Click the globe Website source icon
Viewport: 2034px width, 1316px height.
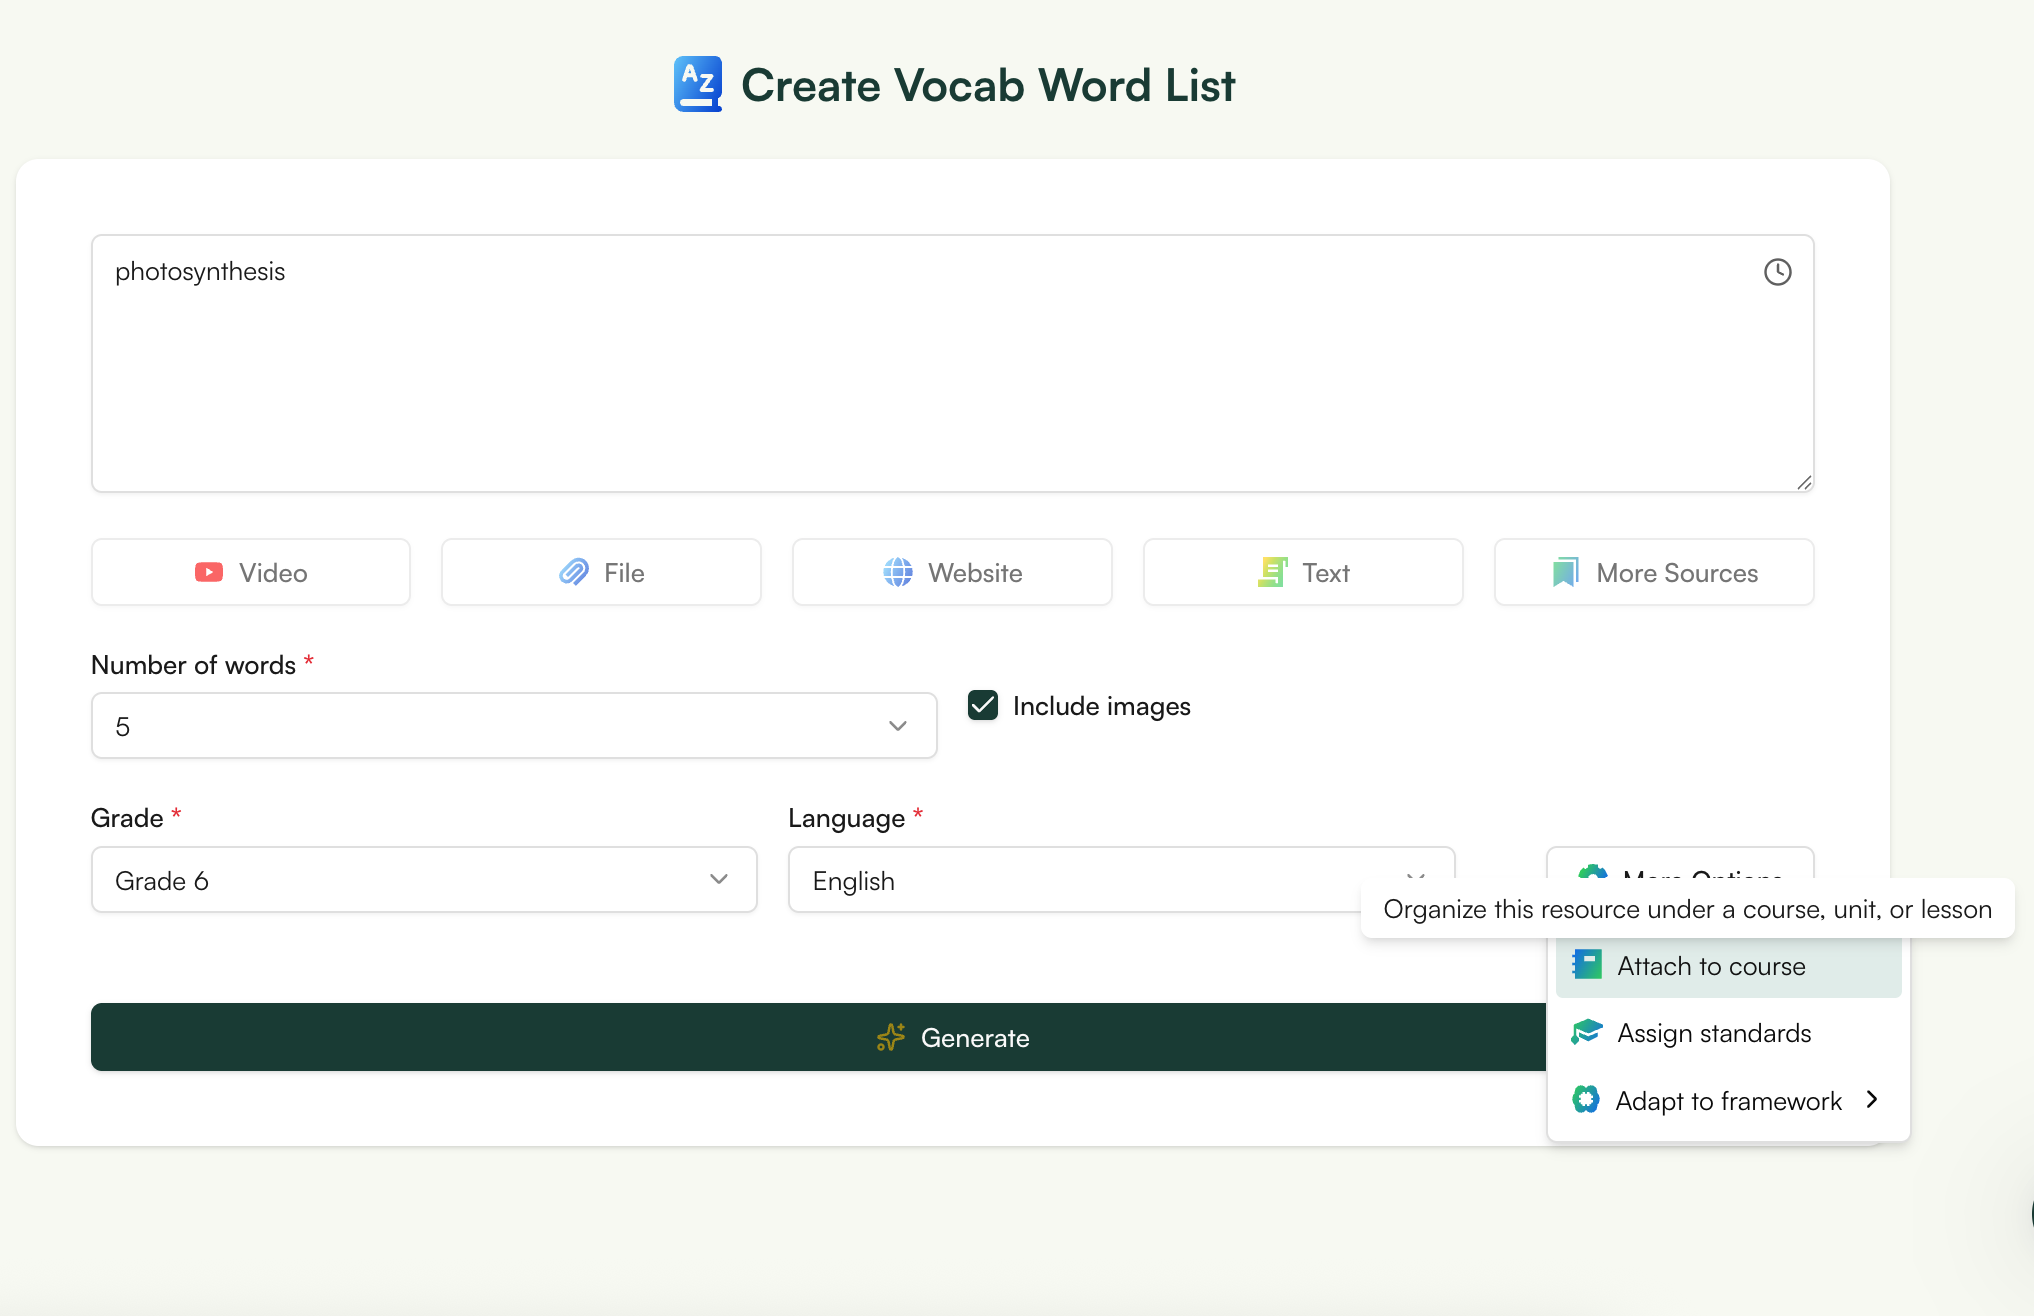[899, 571]
